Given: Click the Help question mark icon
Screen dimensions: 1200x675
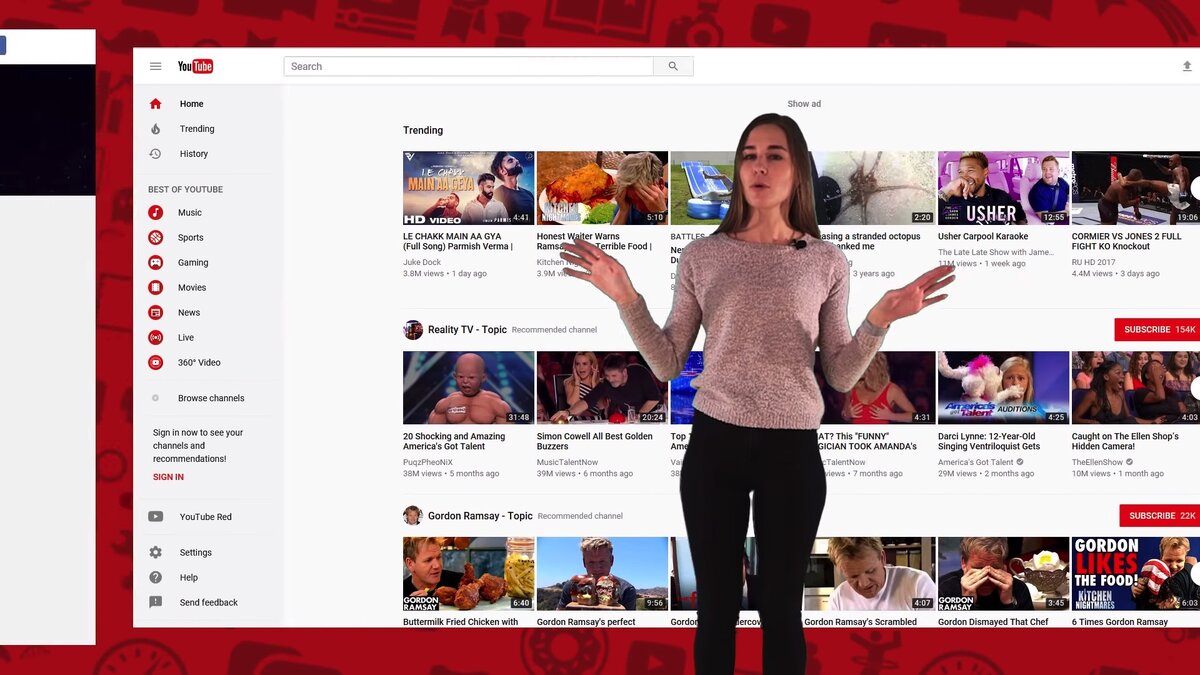Looking at the screenshot, I should (x=155, y=577).
